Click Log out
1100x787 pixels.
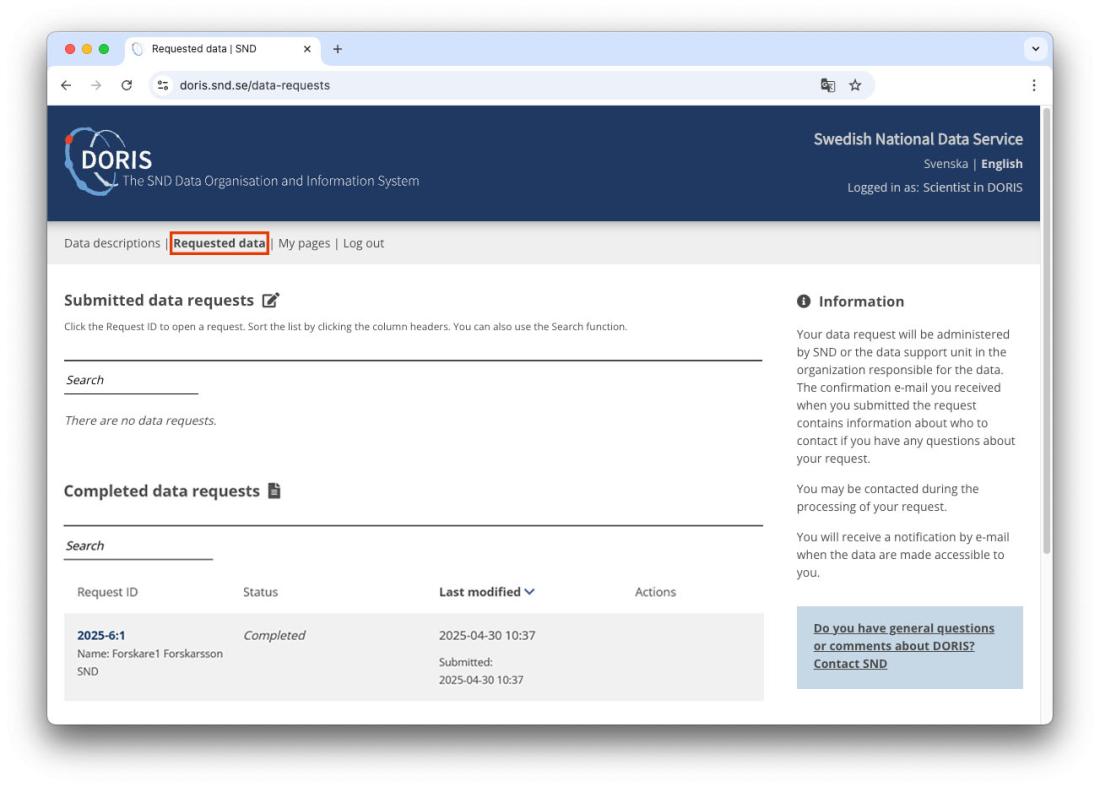[x=363, y=243]
